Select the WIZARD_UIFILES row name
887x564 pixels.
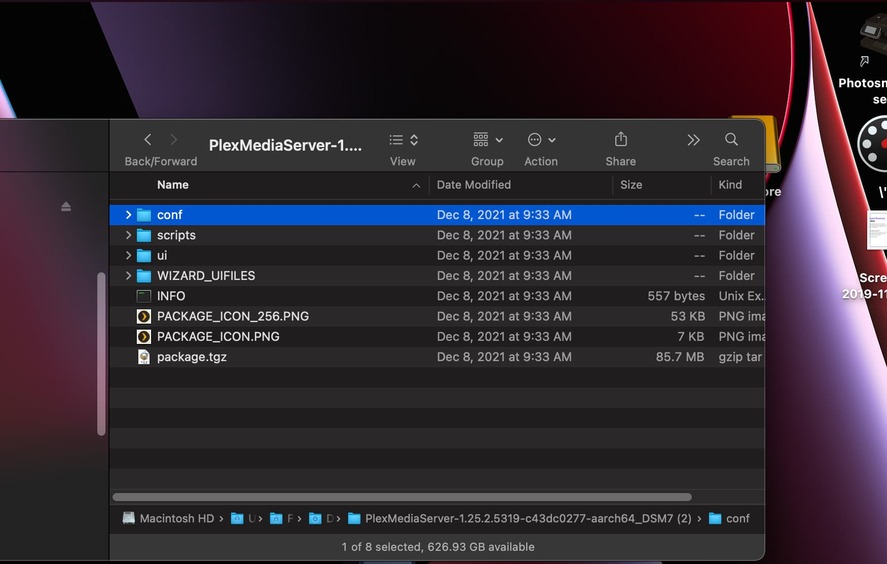tap(206, 276)
